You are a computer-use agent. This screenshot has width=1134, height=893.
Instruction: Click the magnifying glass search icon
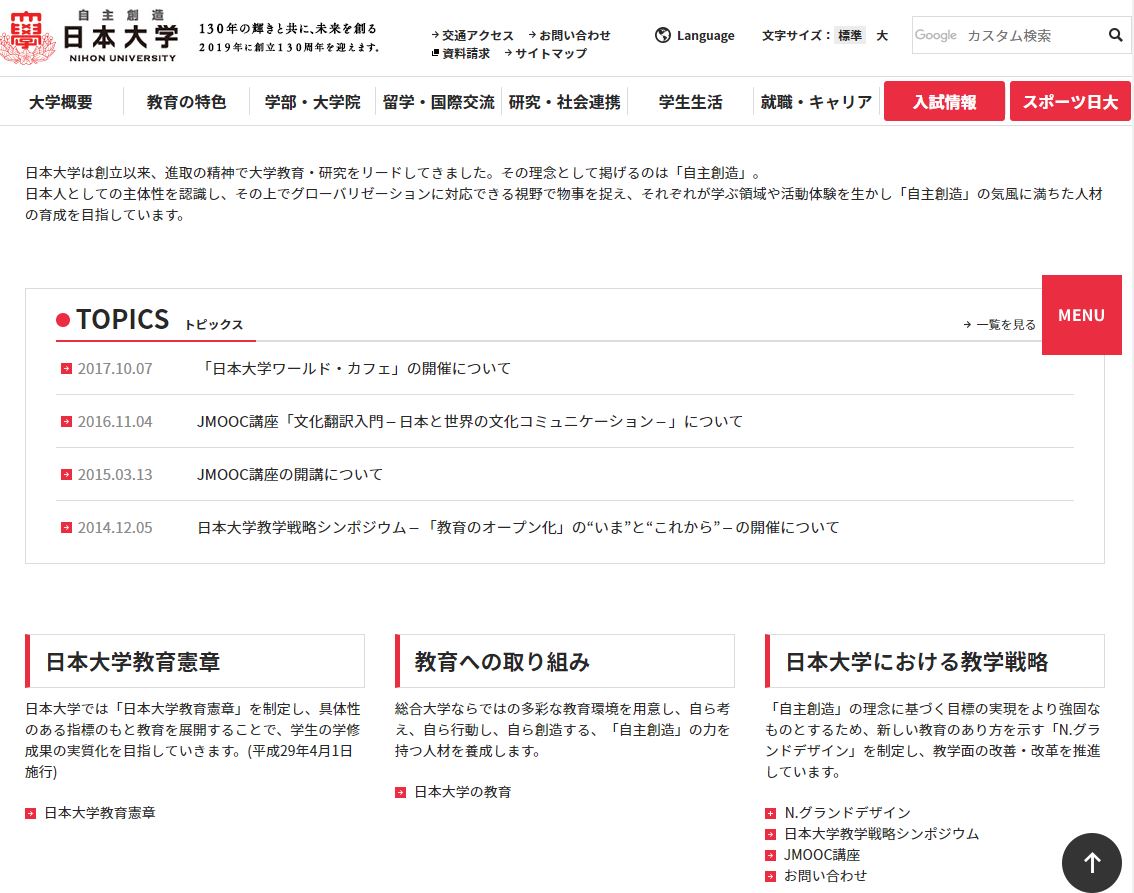point(1115,35)
